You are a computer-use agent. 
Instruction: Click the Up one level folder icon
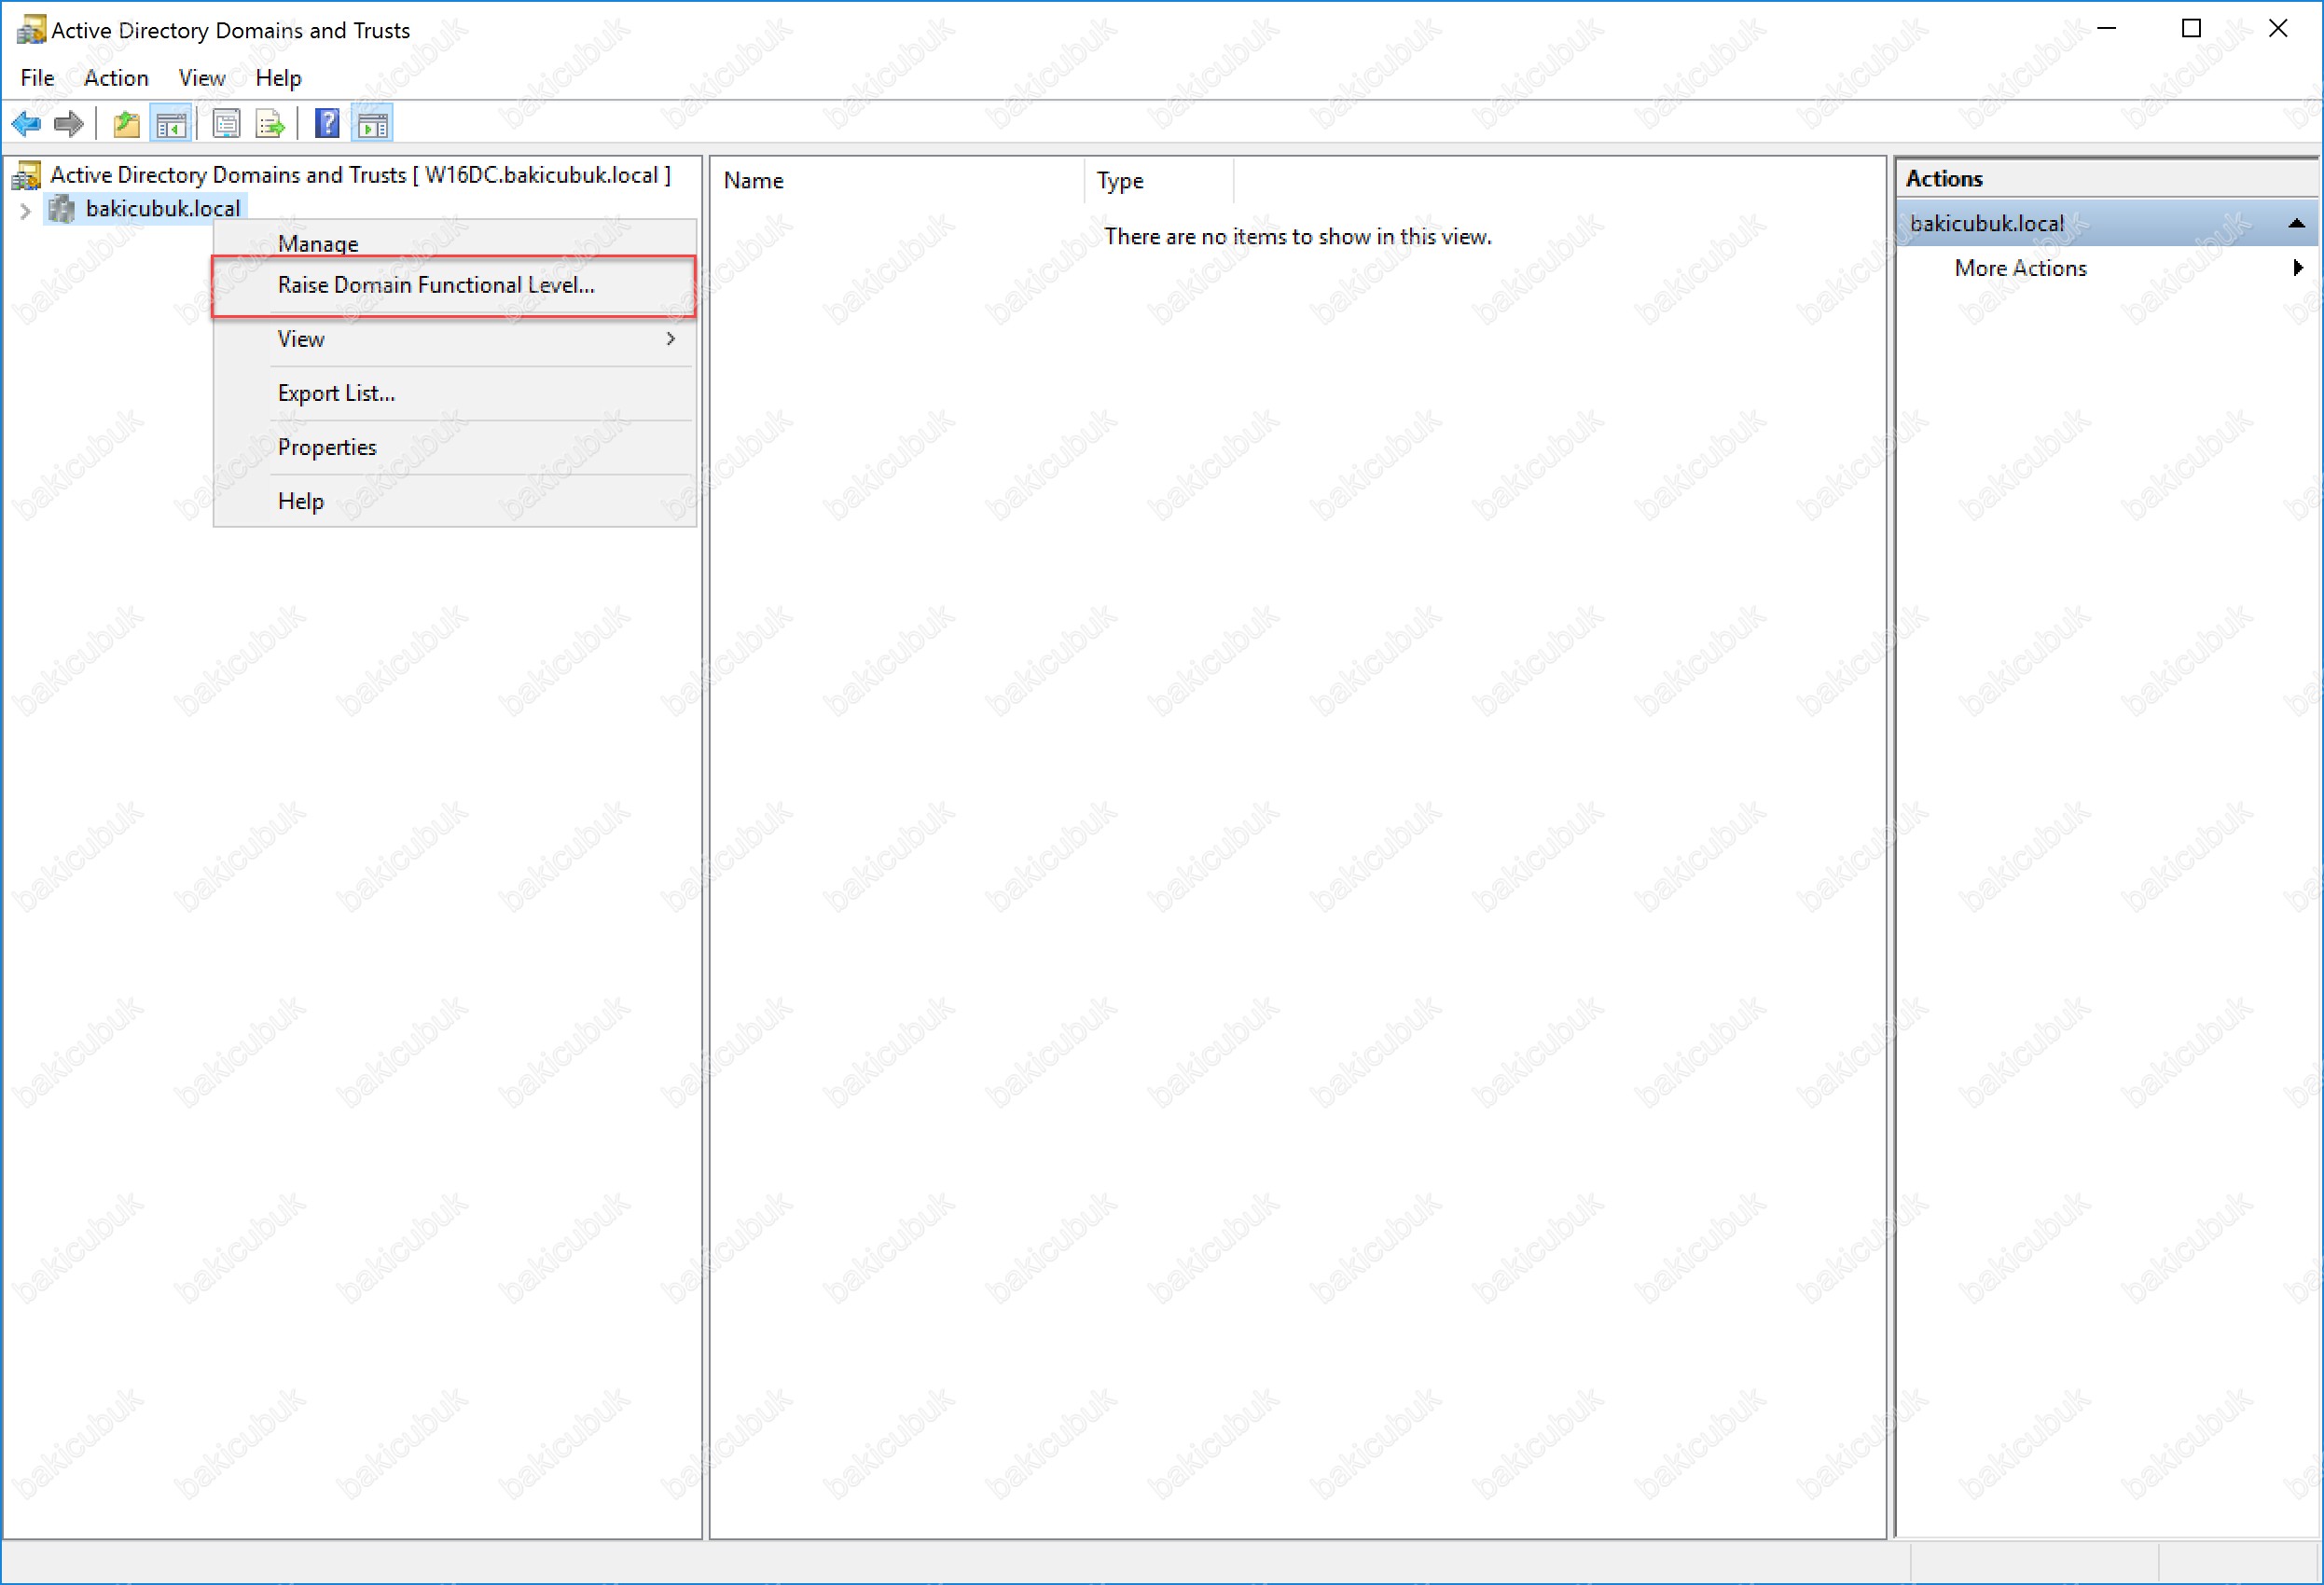(x=126, y=124)
